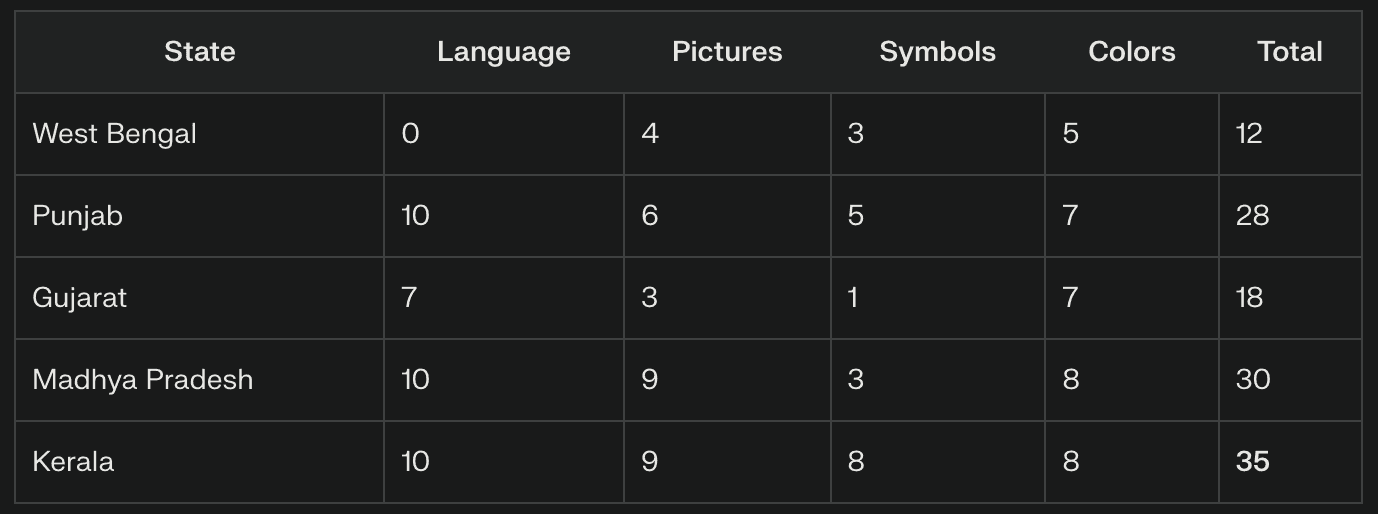
Task: Click Madhya Pradesh's total 30
Action: (1253, 380)
